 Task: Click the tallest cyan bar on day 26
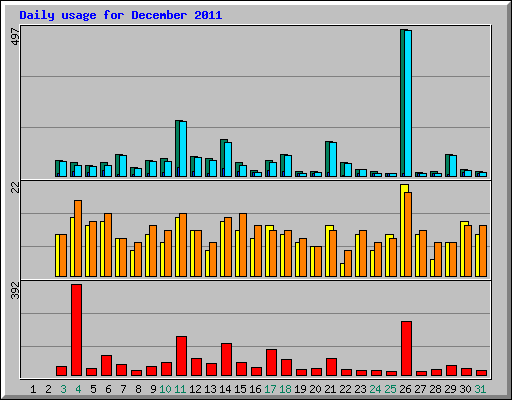(408, 103)
